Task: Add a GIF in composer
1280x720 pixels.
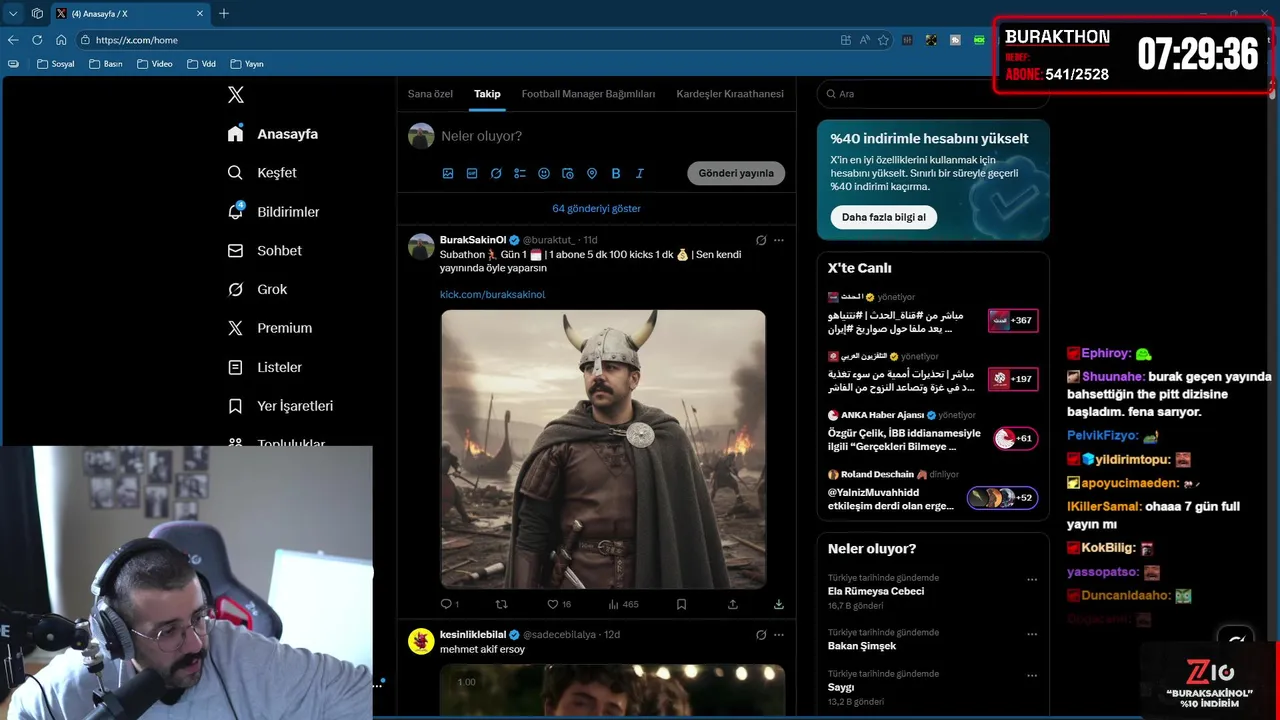Action: (472, 173)
